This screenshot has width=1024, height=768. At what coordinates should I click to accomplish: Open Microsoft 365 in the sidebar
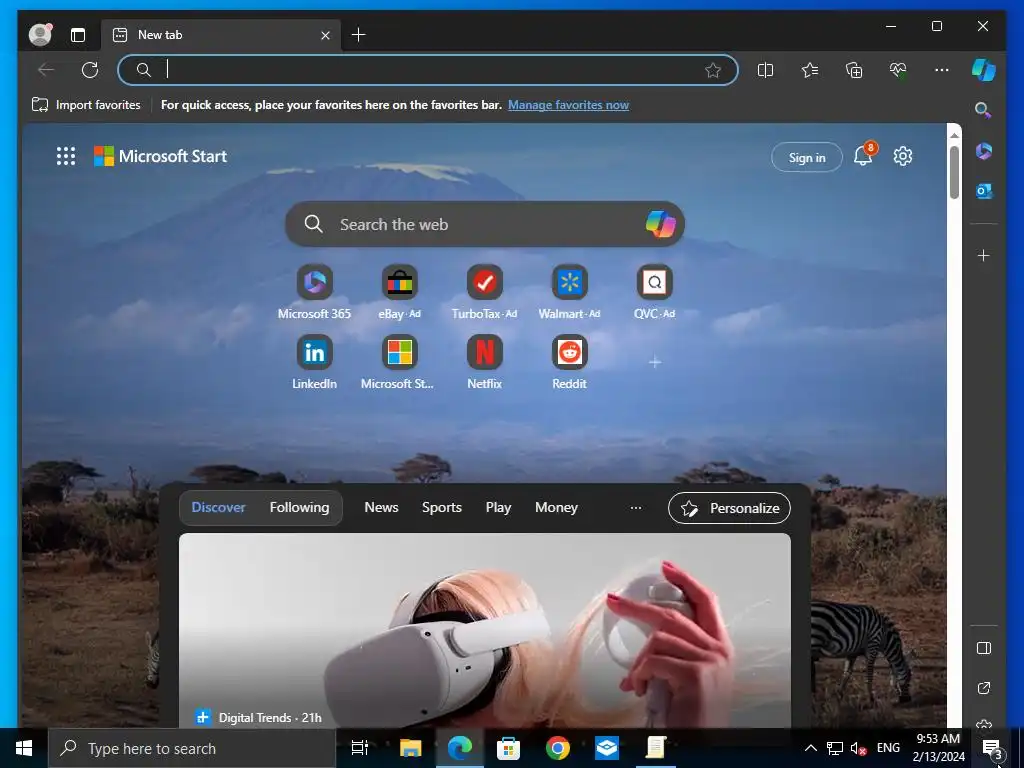point(984,152)
